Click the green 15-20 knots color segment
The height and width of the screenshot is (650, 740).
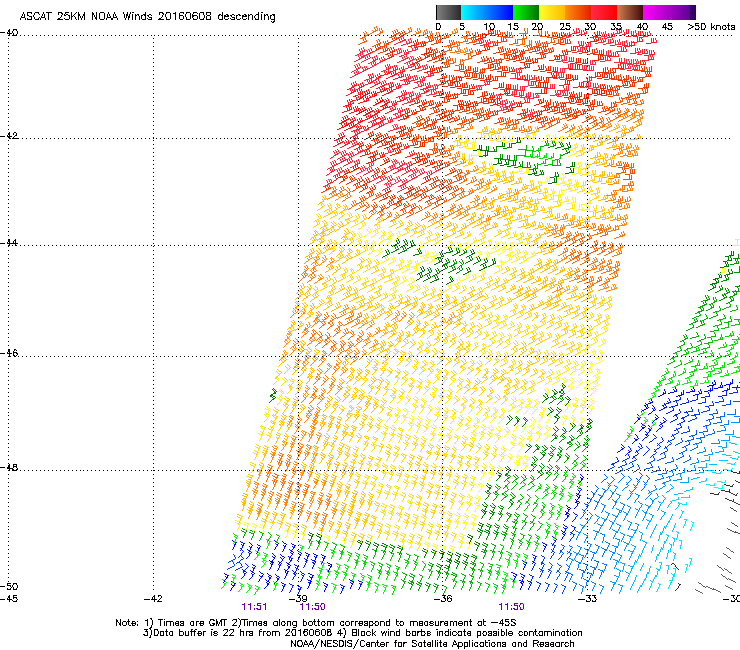526,12
